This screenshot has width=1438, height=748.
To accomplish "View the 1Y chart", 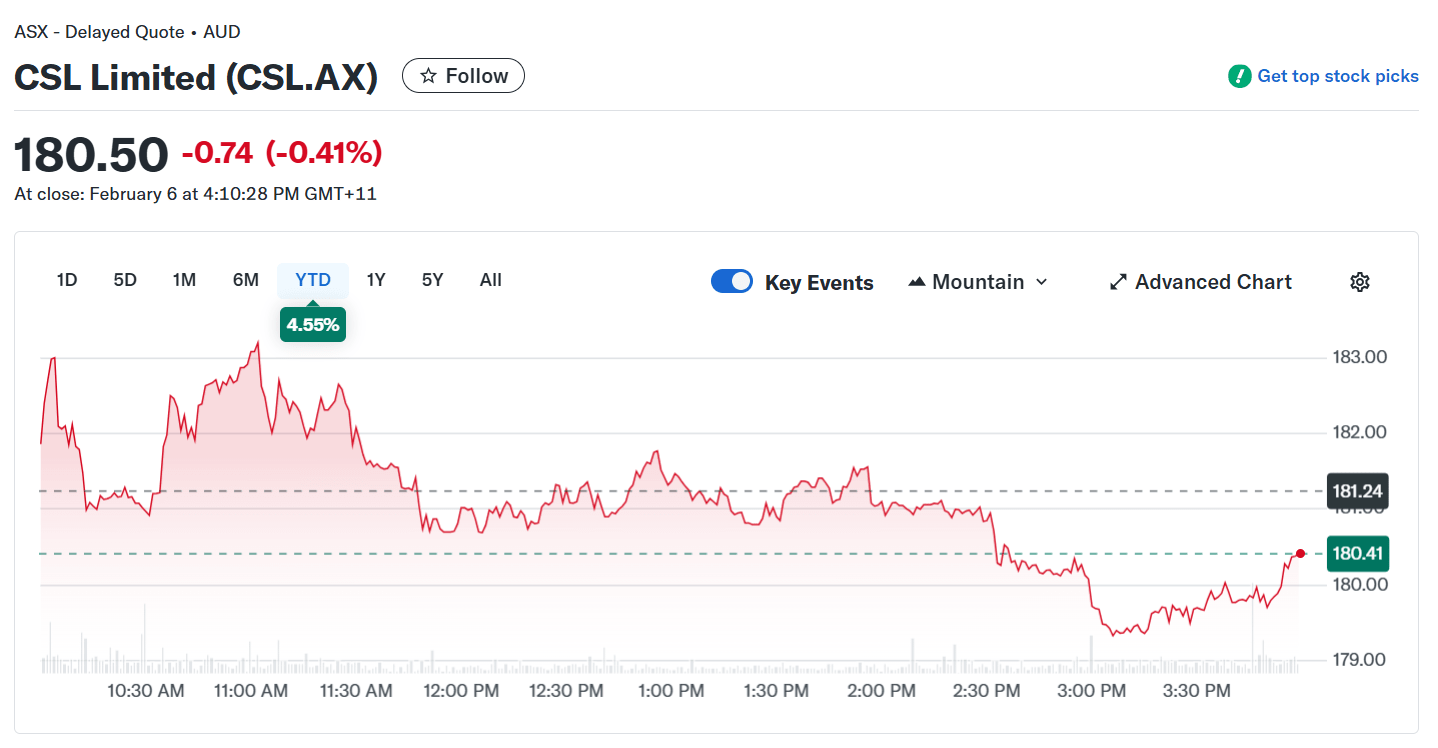I will click(376, 280).
